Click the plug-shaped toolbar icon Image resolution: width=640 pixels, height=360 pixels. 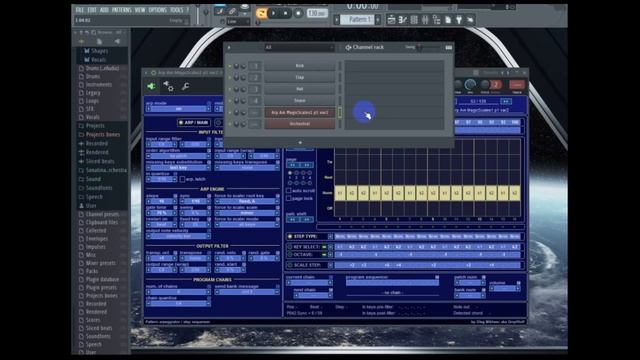click(459, 20)
